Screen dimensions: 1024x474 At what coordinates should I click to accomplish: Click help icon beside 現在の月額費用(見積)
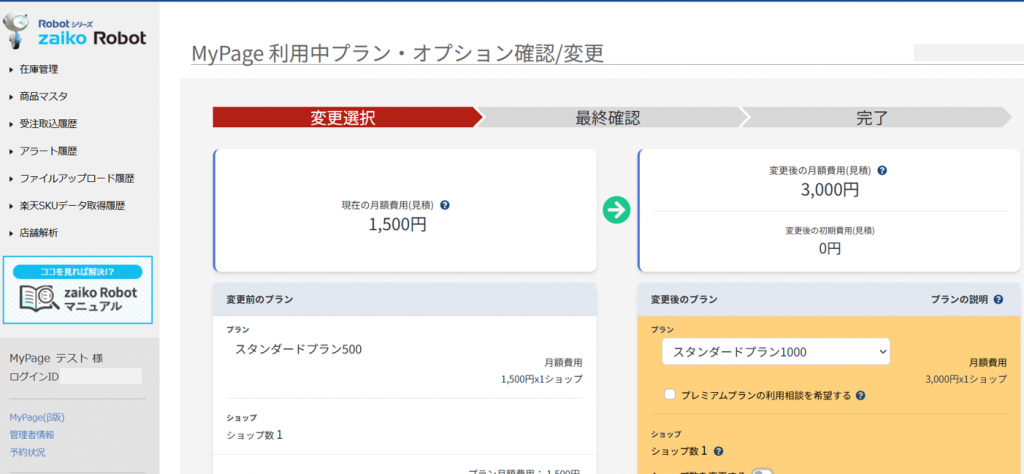(445, 205)
